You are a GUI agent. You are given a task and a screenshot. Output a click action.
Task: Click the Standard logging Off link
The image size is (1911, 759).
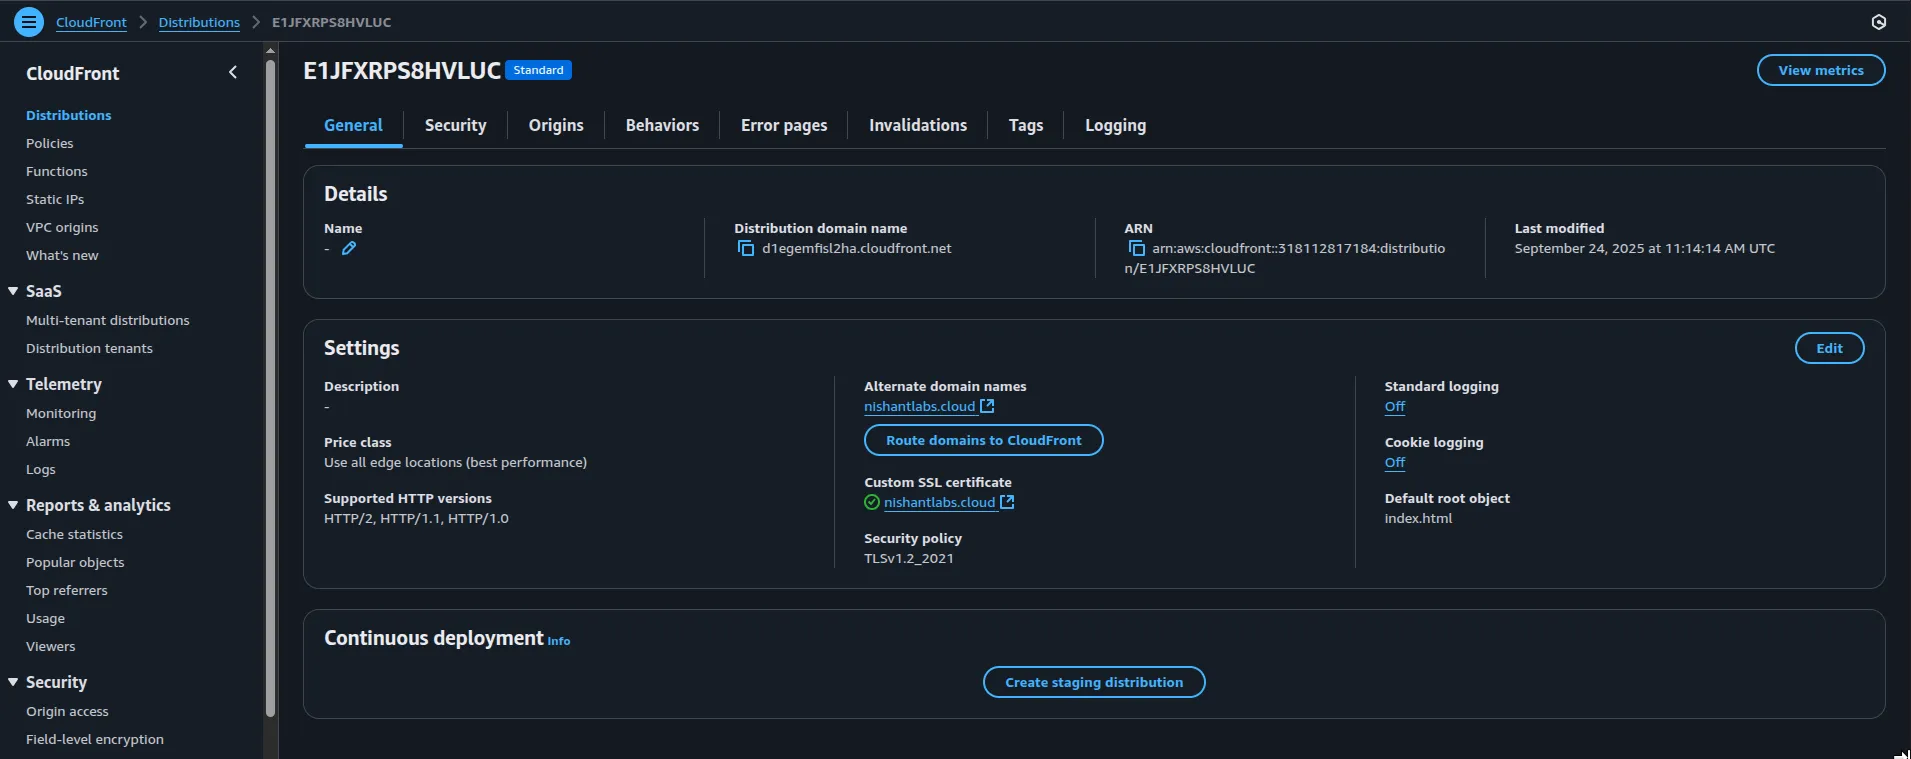pos(1394,407)
